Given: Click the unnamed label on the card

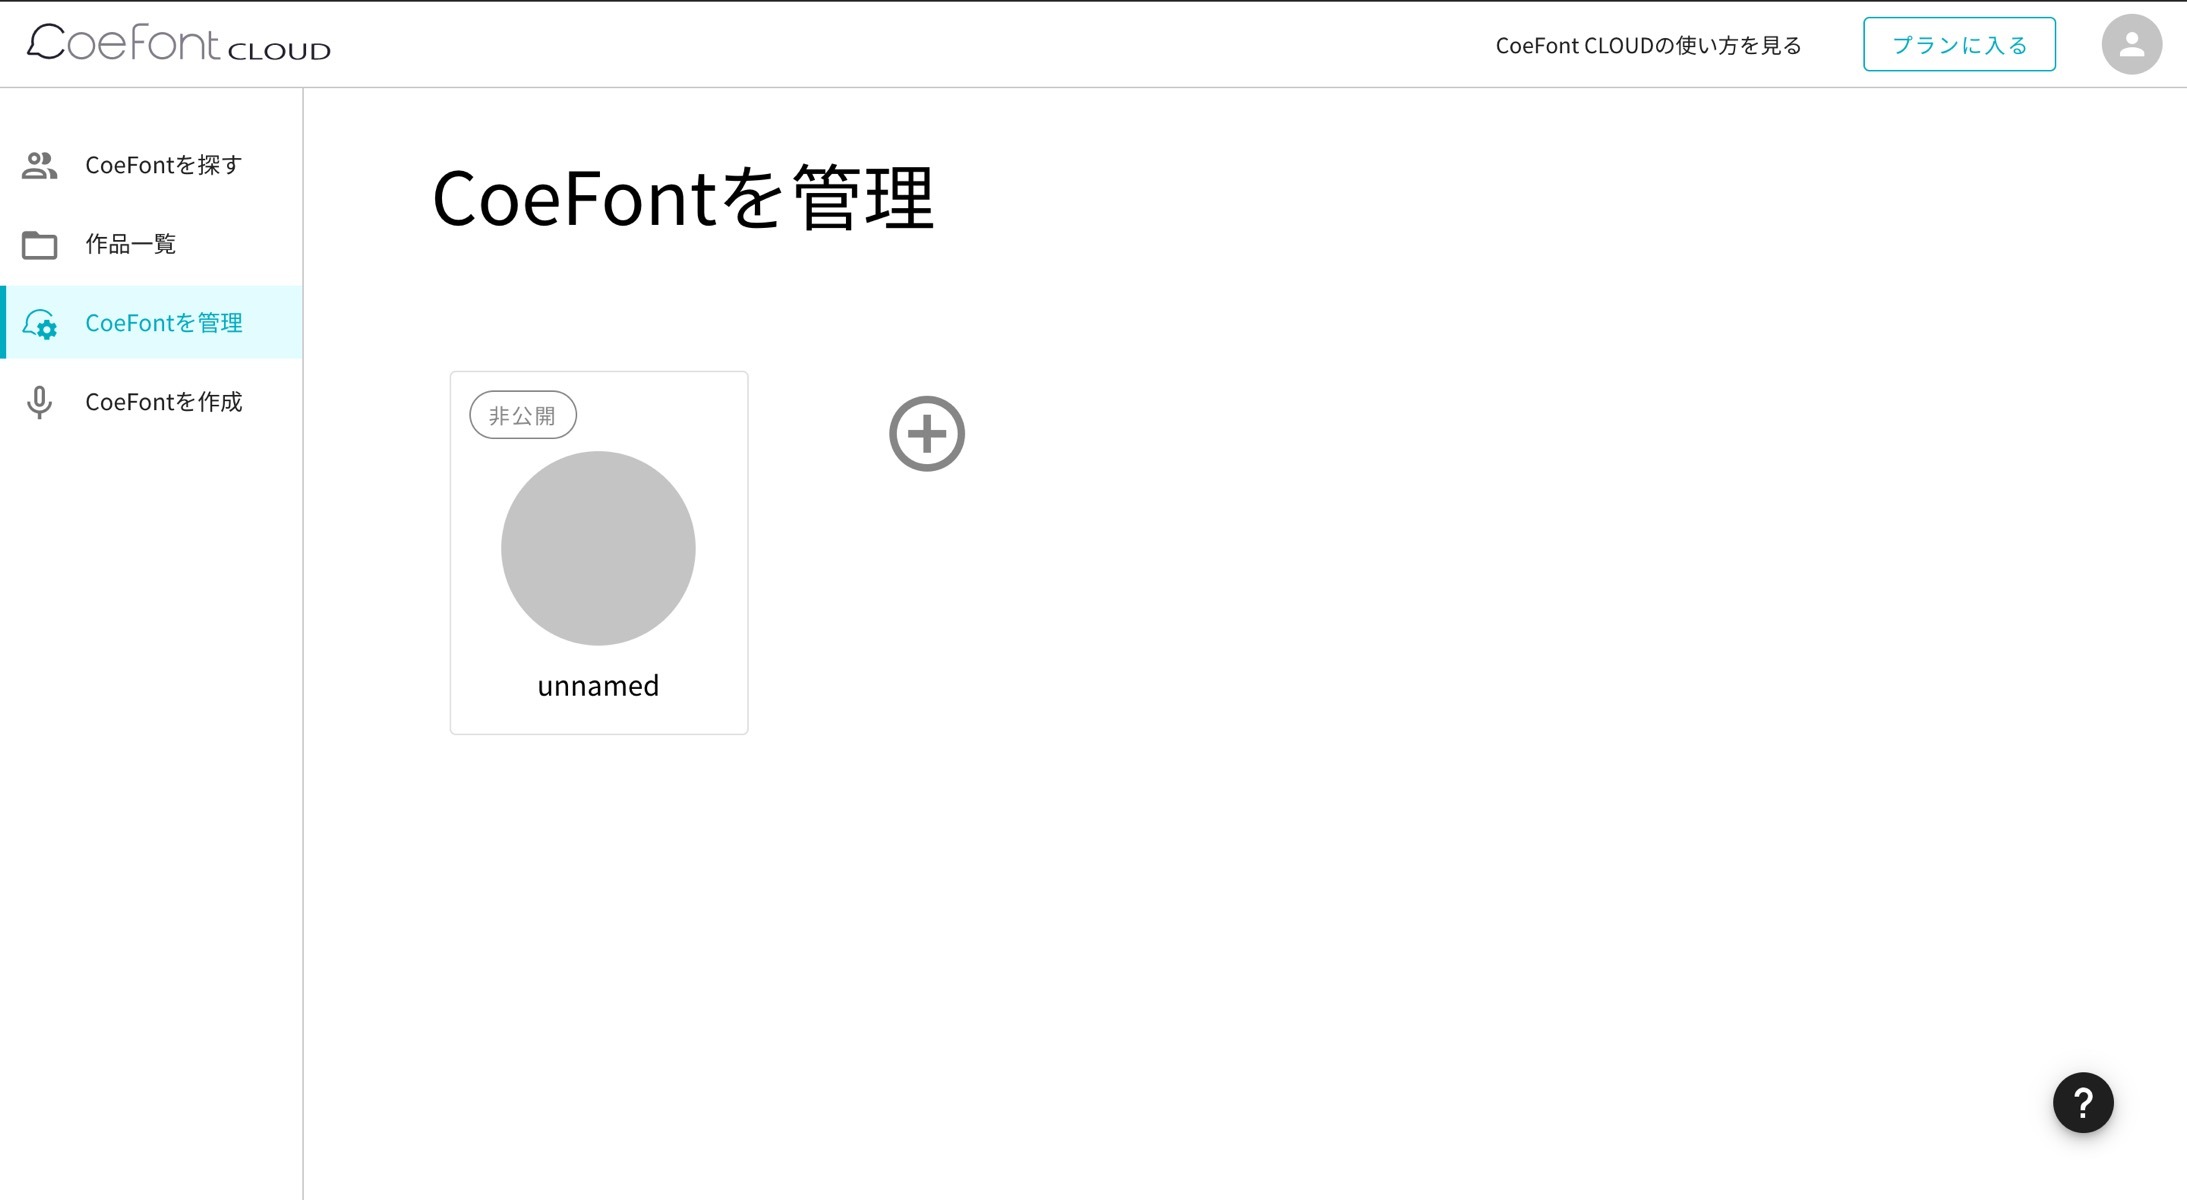Looking at the screenshot, I should (x=598, y=686).
